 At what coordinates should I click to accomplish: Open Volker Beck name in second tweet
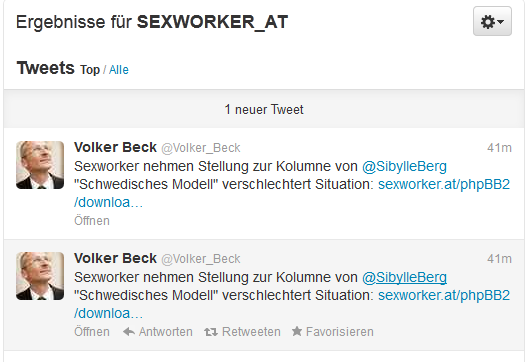tap(115, 258)
